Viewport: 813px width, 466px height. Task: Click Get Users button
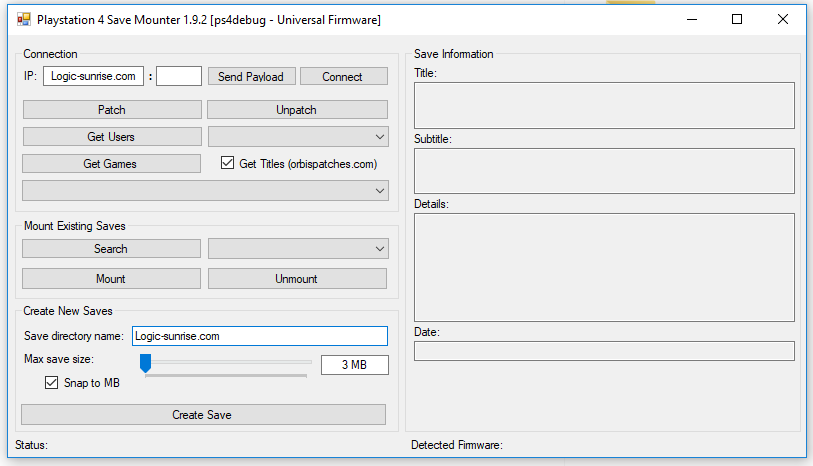tap(111, 137)
